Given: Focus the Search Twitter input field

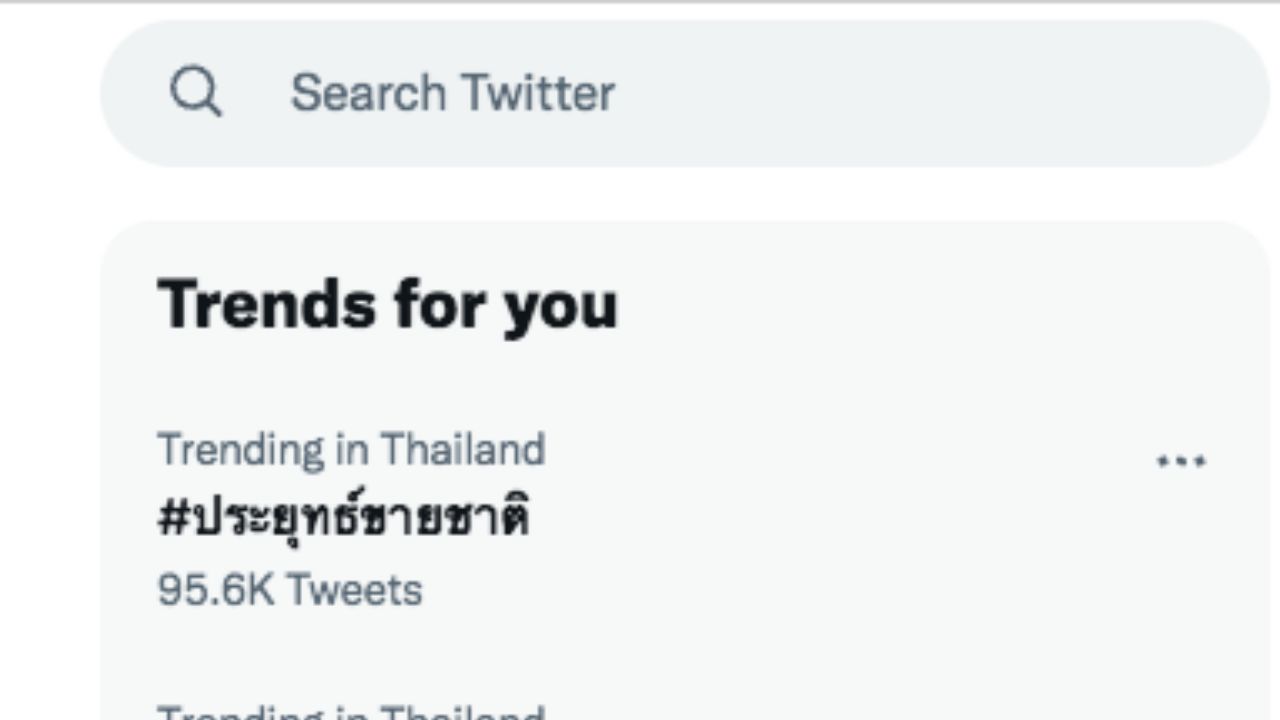Looking at the screenshot, I should [700, 94].
